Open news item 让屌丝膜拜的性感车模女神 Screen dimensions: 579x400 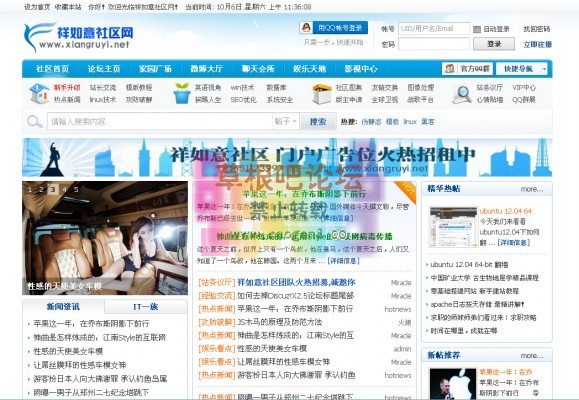80,365
